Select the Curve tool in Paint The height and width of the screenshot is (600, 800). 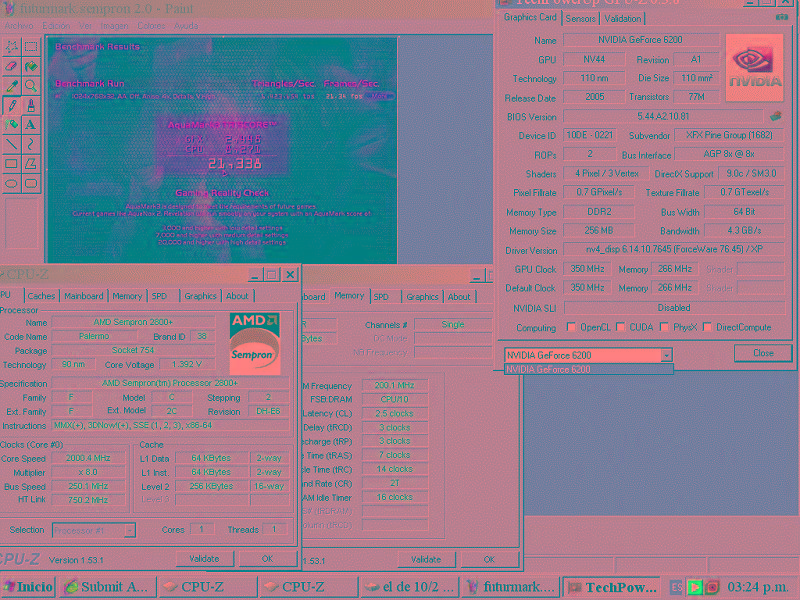coord(31,144)
